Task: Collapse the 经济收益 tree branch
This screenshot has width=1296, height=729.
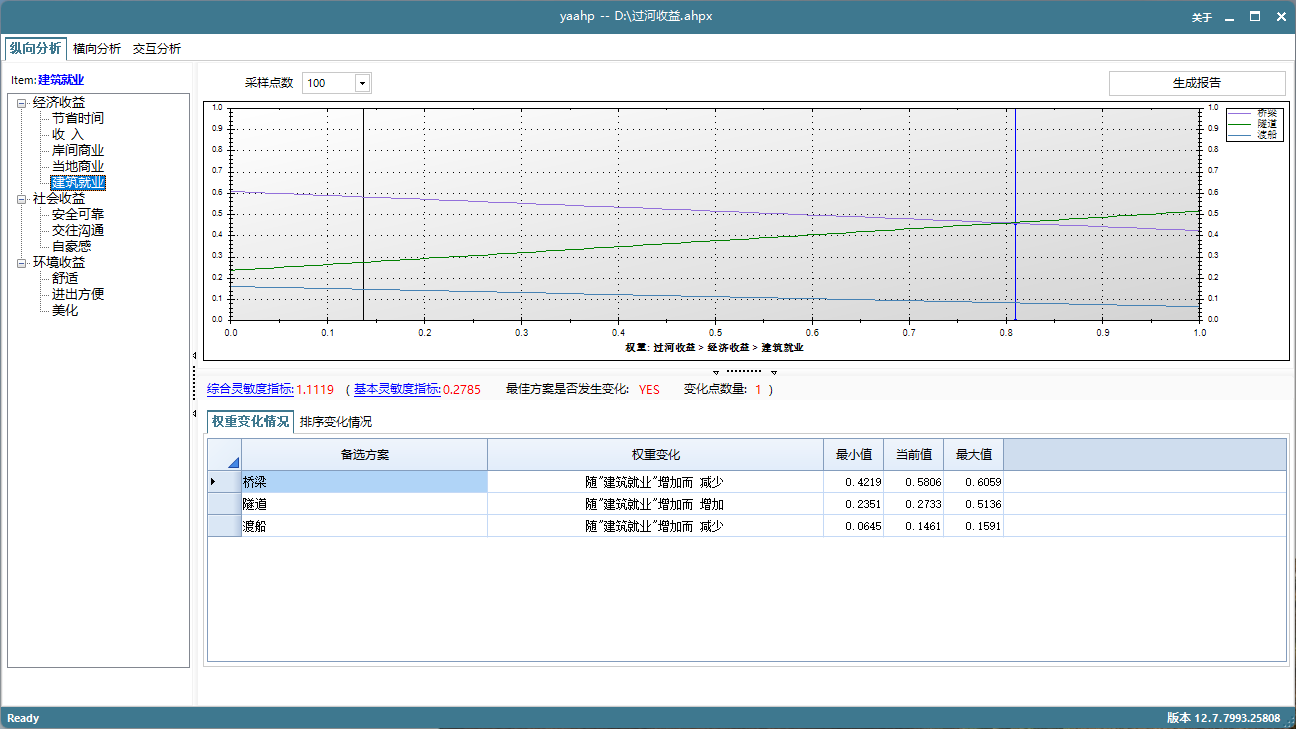Action: pyautogui.click(x=20, y=101)
